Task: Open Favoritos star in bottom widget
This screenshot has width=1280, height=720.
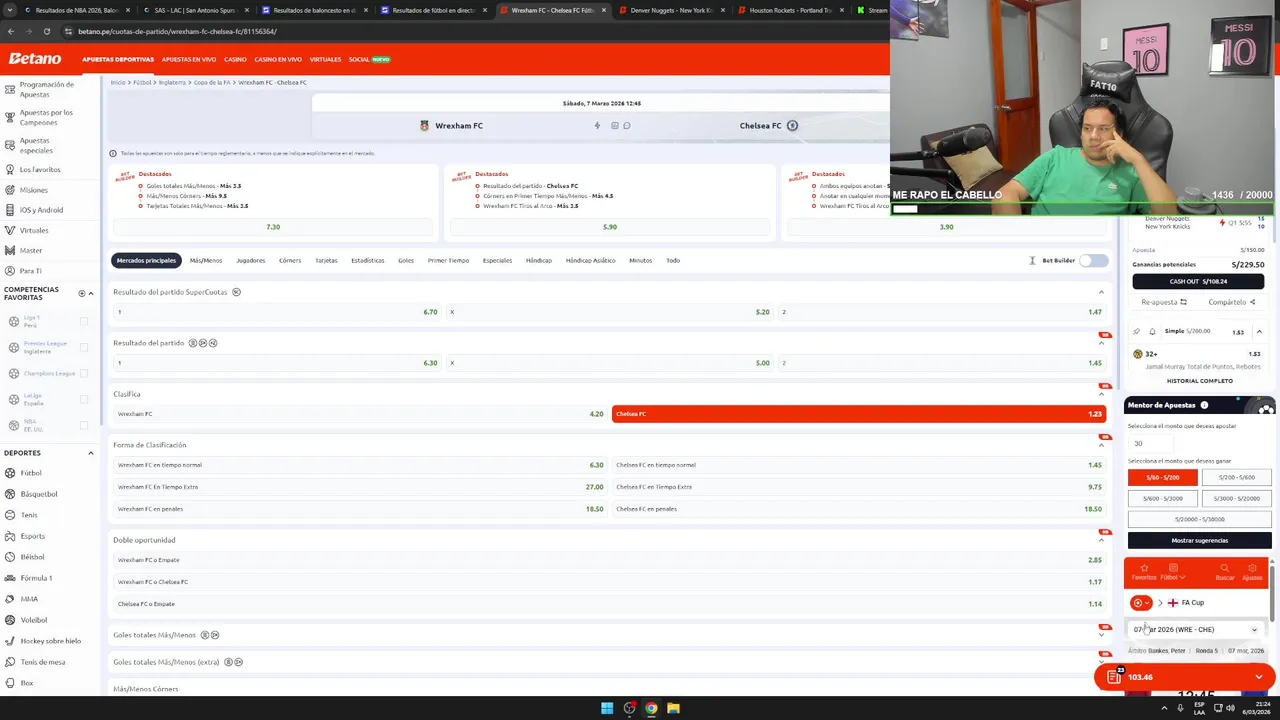Action: [1144, 572]
